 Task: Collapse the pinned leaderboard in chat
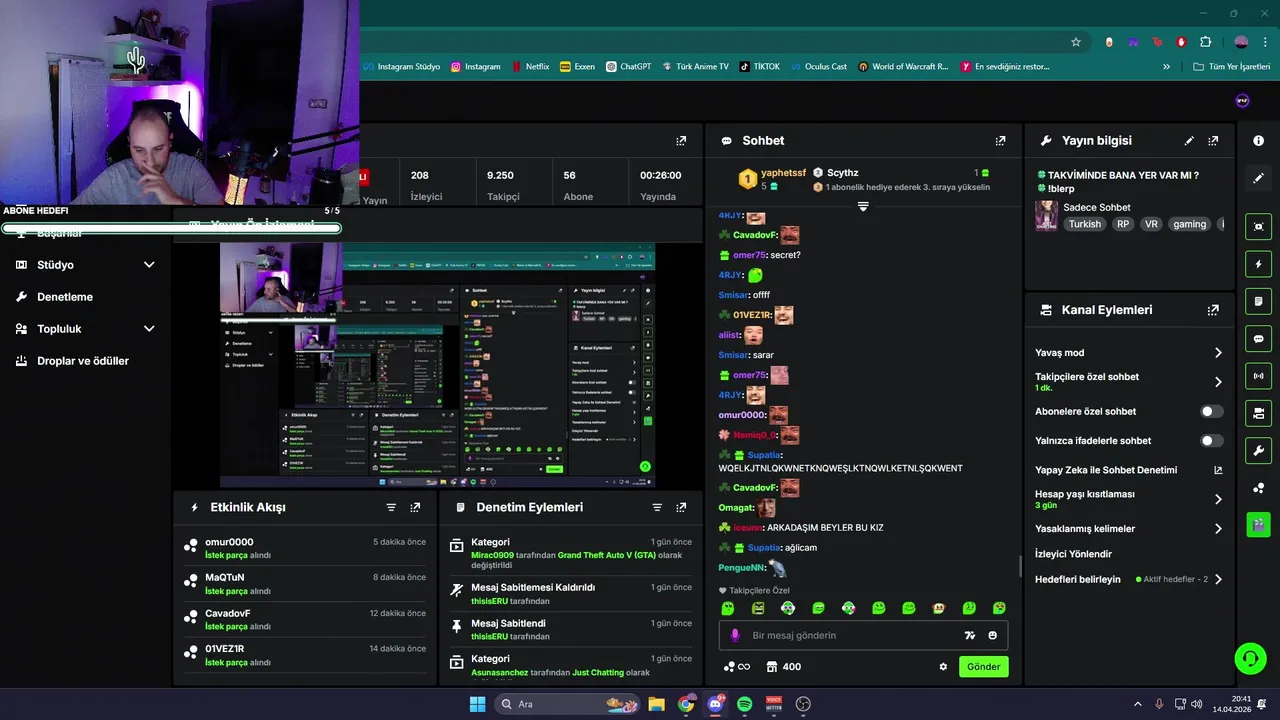(x=863, y=206)
